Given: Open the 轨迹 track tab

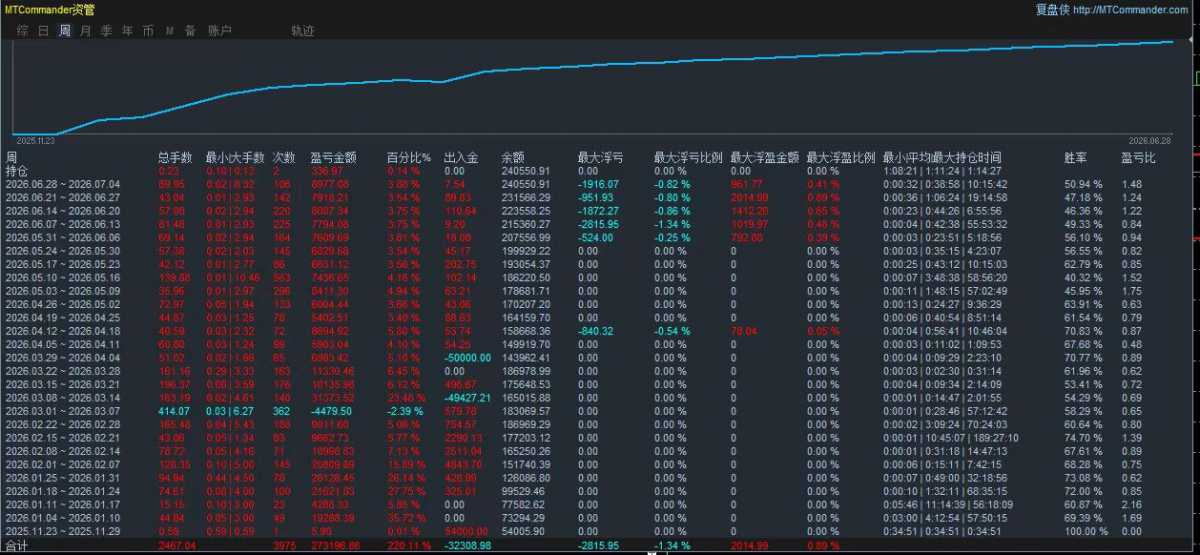Looking at the screenshot, I should tap(302, 31).
